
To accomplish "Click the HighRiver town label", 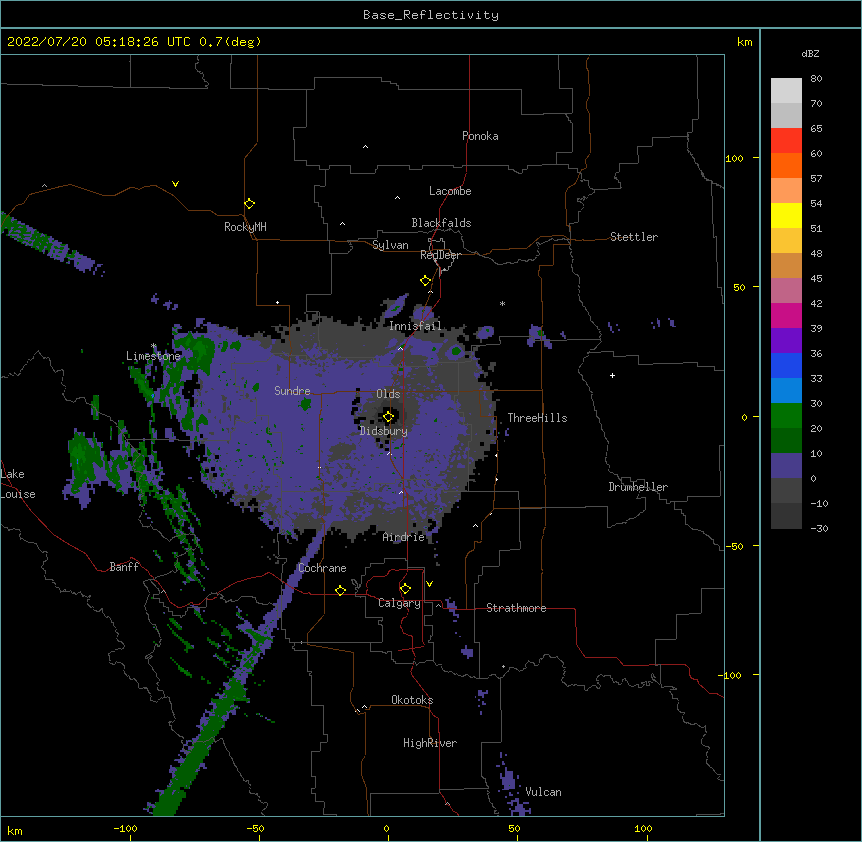I will click(430, 743).
